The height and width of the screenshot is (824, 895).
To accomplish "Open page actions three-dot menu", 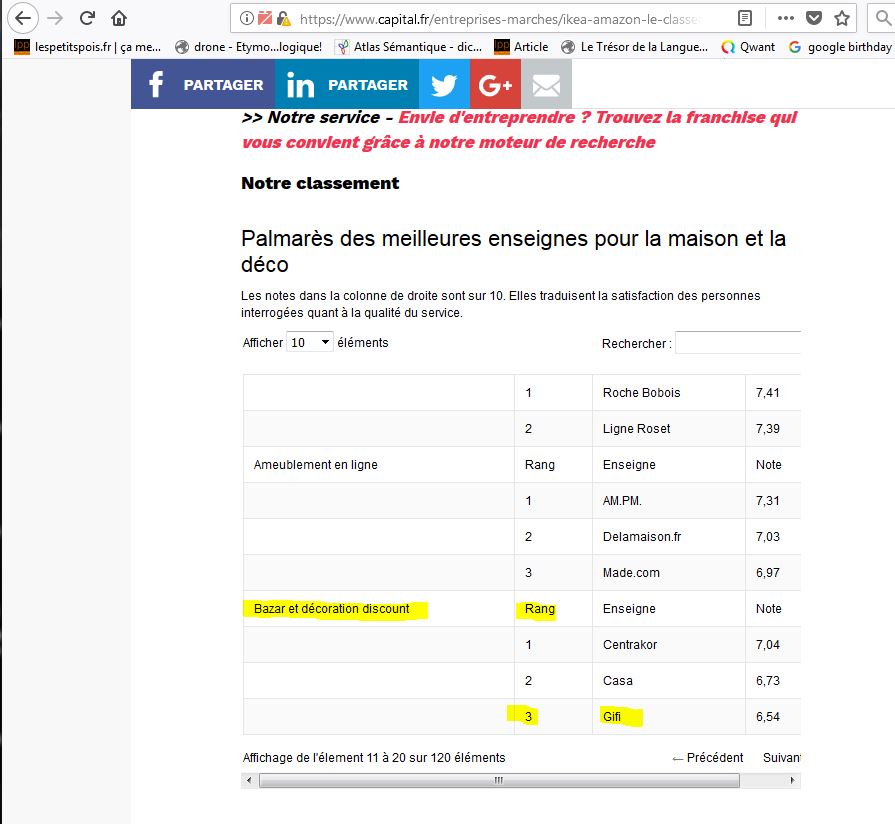I will [x=786, y=19].
